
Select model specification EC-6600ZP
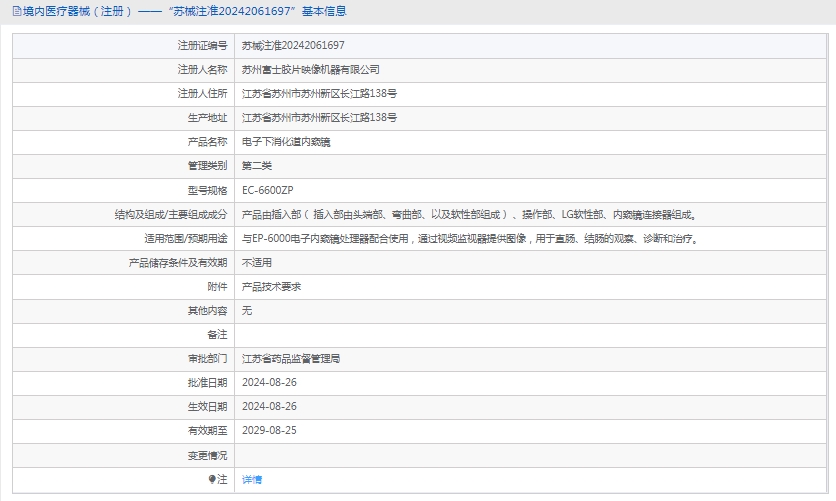[x=268, y=190]
